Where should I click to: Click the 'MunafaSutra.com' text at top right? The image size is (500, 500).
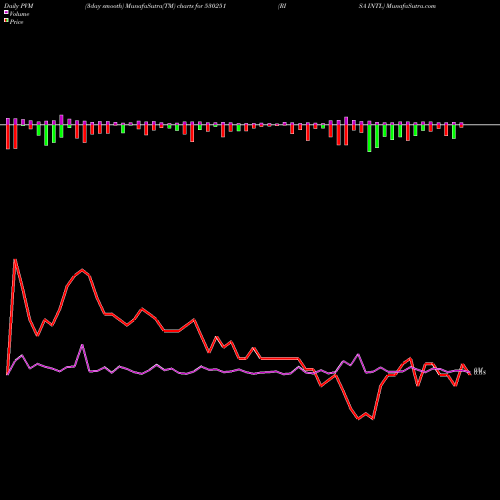(411, 6)
